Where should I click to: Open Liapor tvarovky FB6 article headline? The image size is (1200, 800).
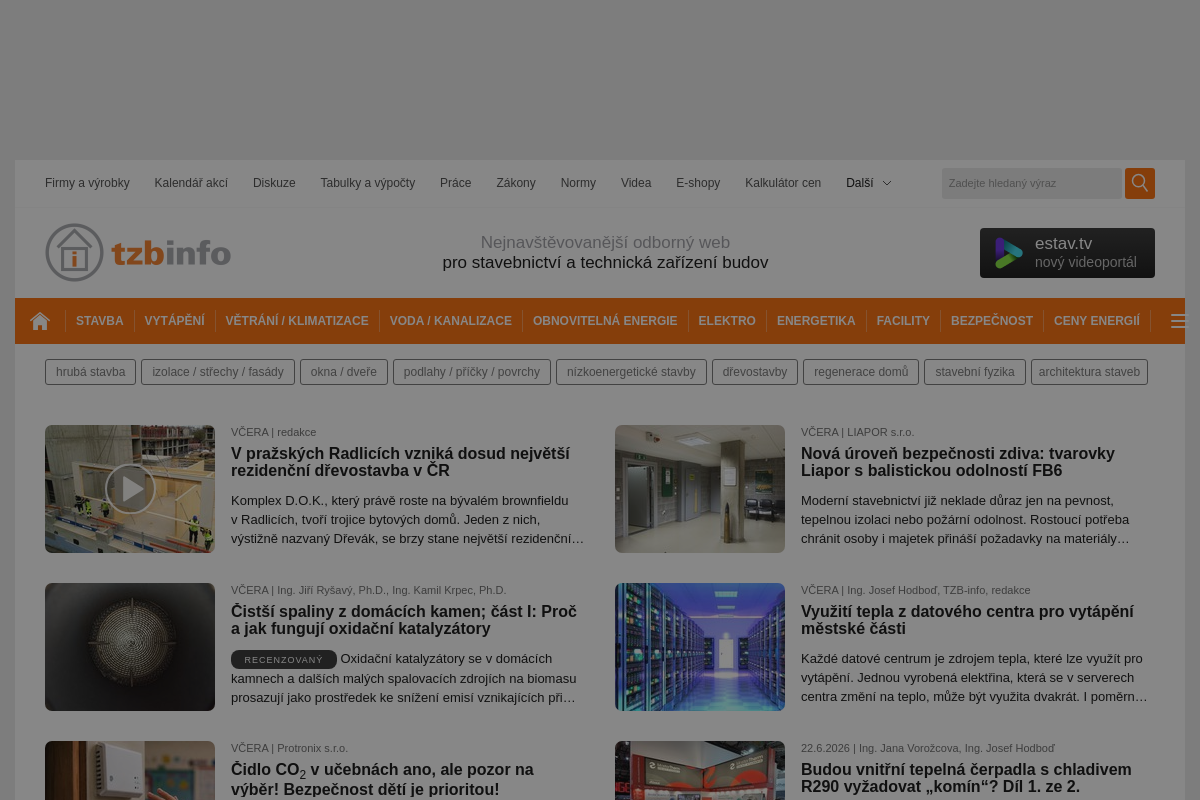click(957, 462)
